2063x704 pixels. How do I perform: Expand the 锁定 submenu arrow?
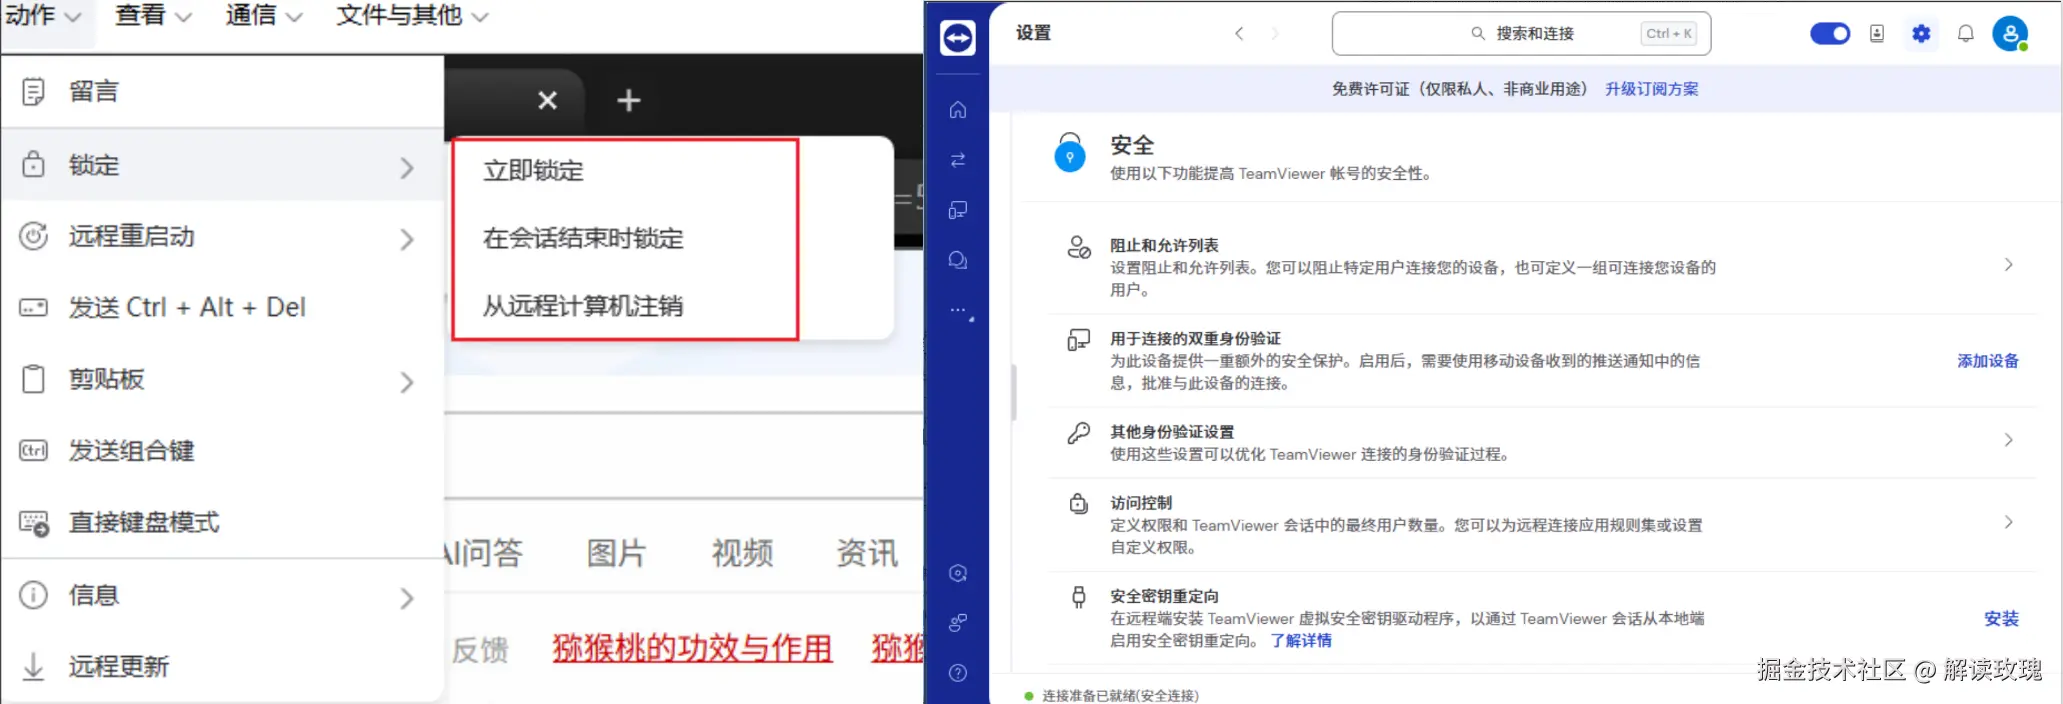point(406,168)
